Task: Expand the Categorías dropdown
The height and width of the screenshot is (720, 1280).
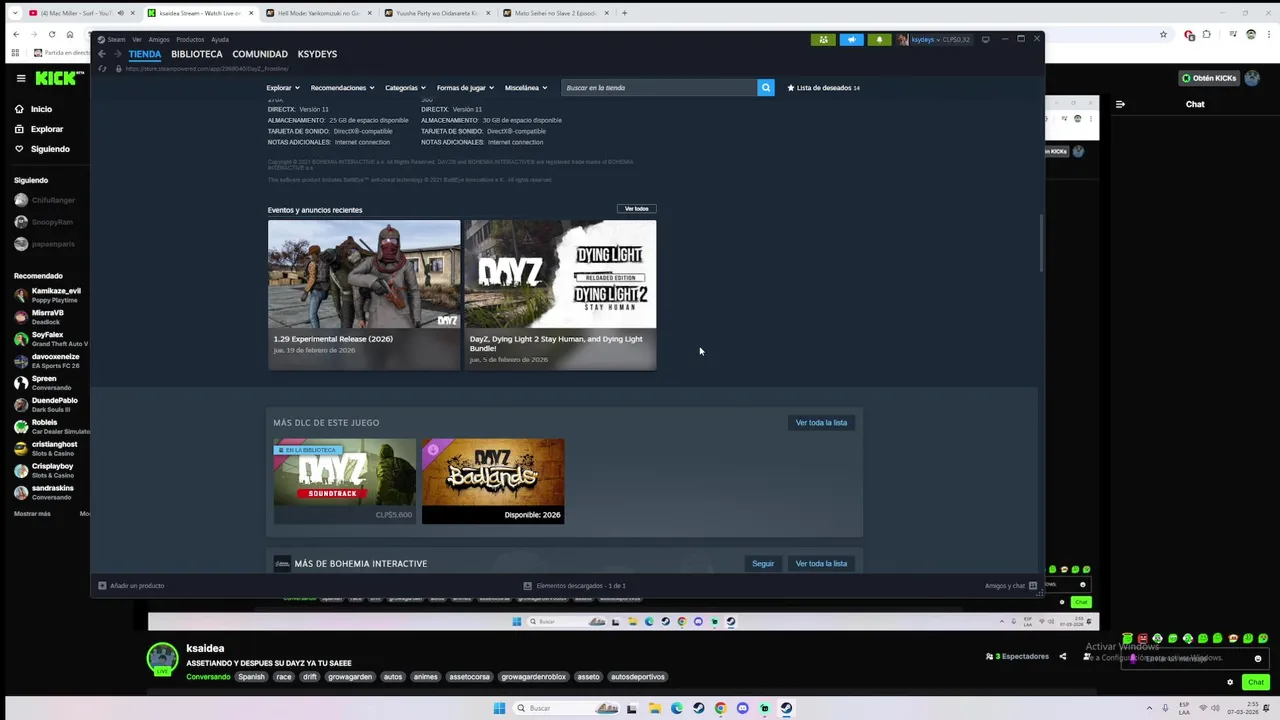Action: pos(406,88)
